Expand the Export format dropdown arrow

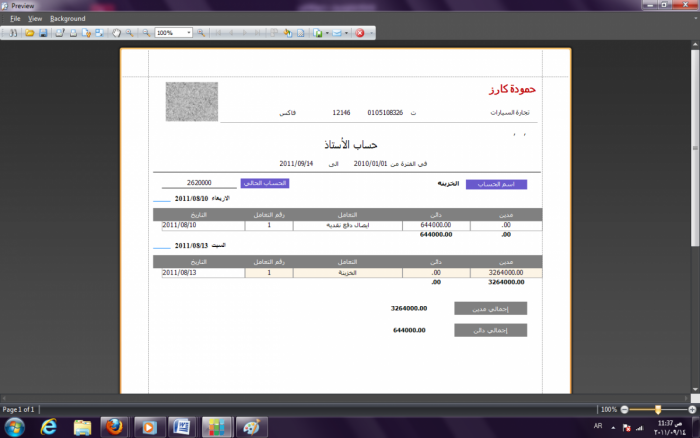(x=325, y=33)
